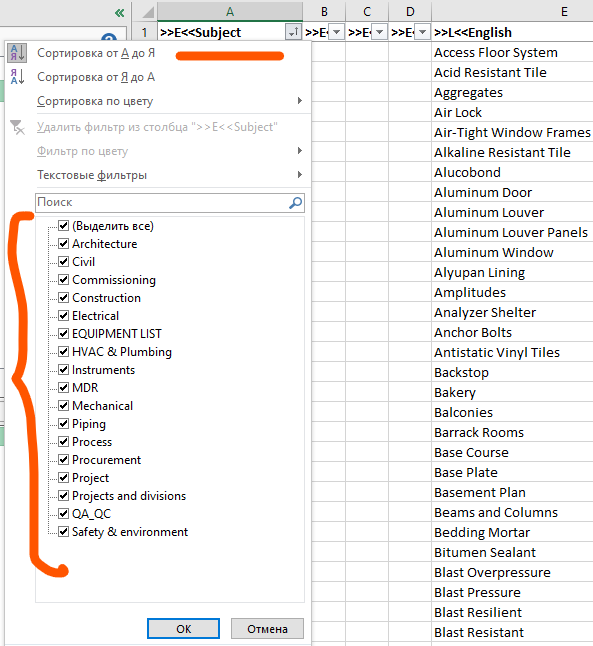Click the sort Я to A icon
The height and width of the screenshot is (646, 593).
click(x=17, y=77)
